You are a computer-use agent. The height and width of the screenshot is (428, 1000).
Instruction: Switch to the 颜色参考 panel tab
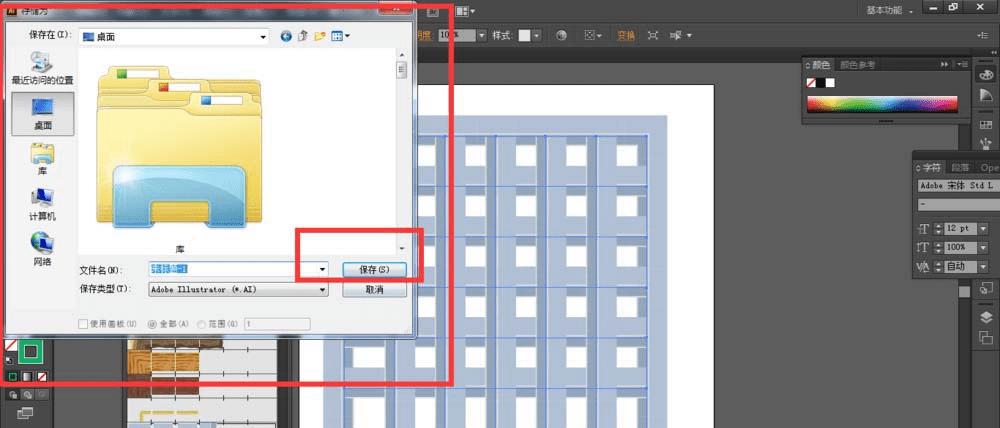pos(858,65)
